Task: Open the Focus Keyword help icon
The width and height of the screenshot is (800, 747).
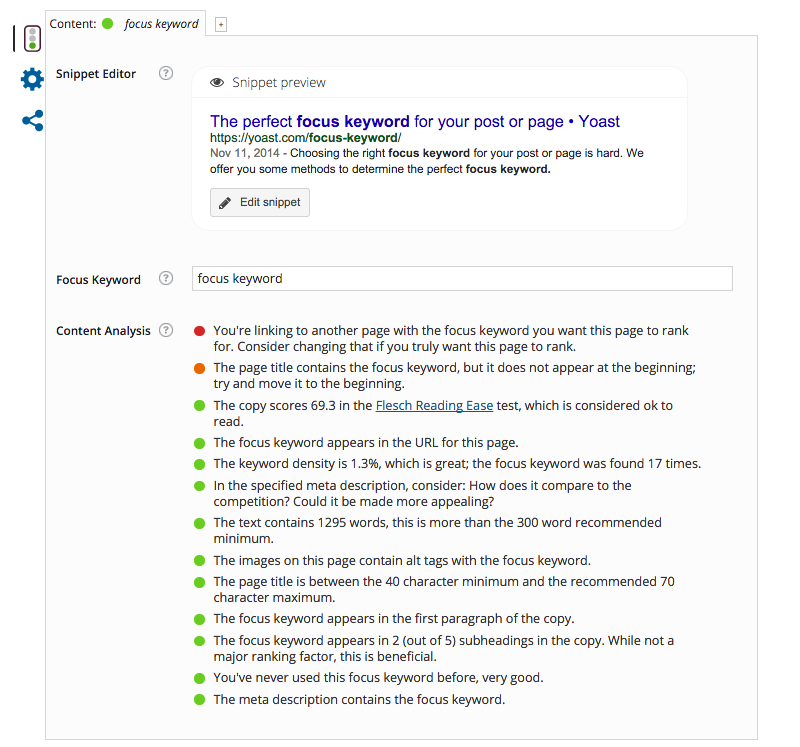Action: pyautogui.click(x=165, y=278)
